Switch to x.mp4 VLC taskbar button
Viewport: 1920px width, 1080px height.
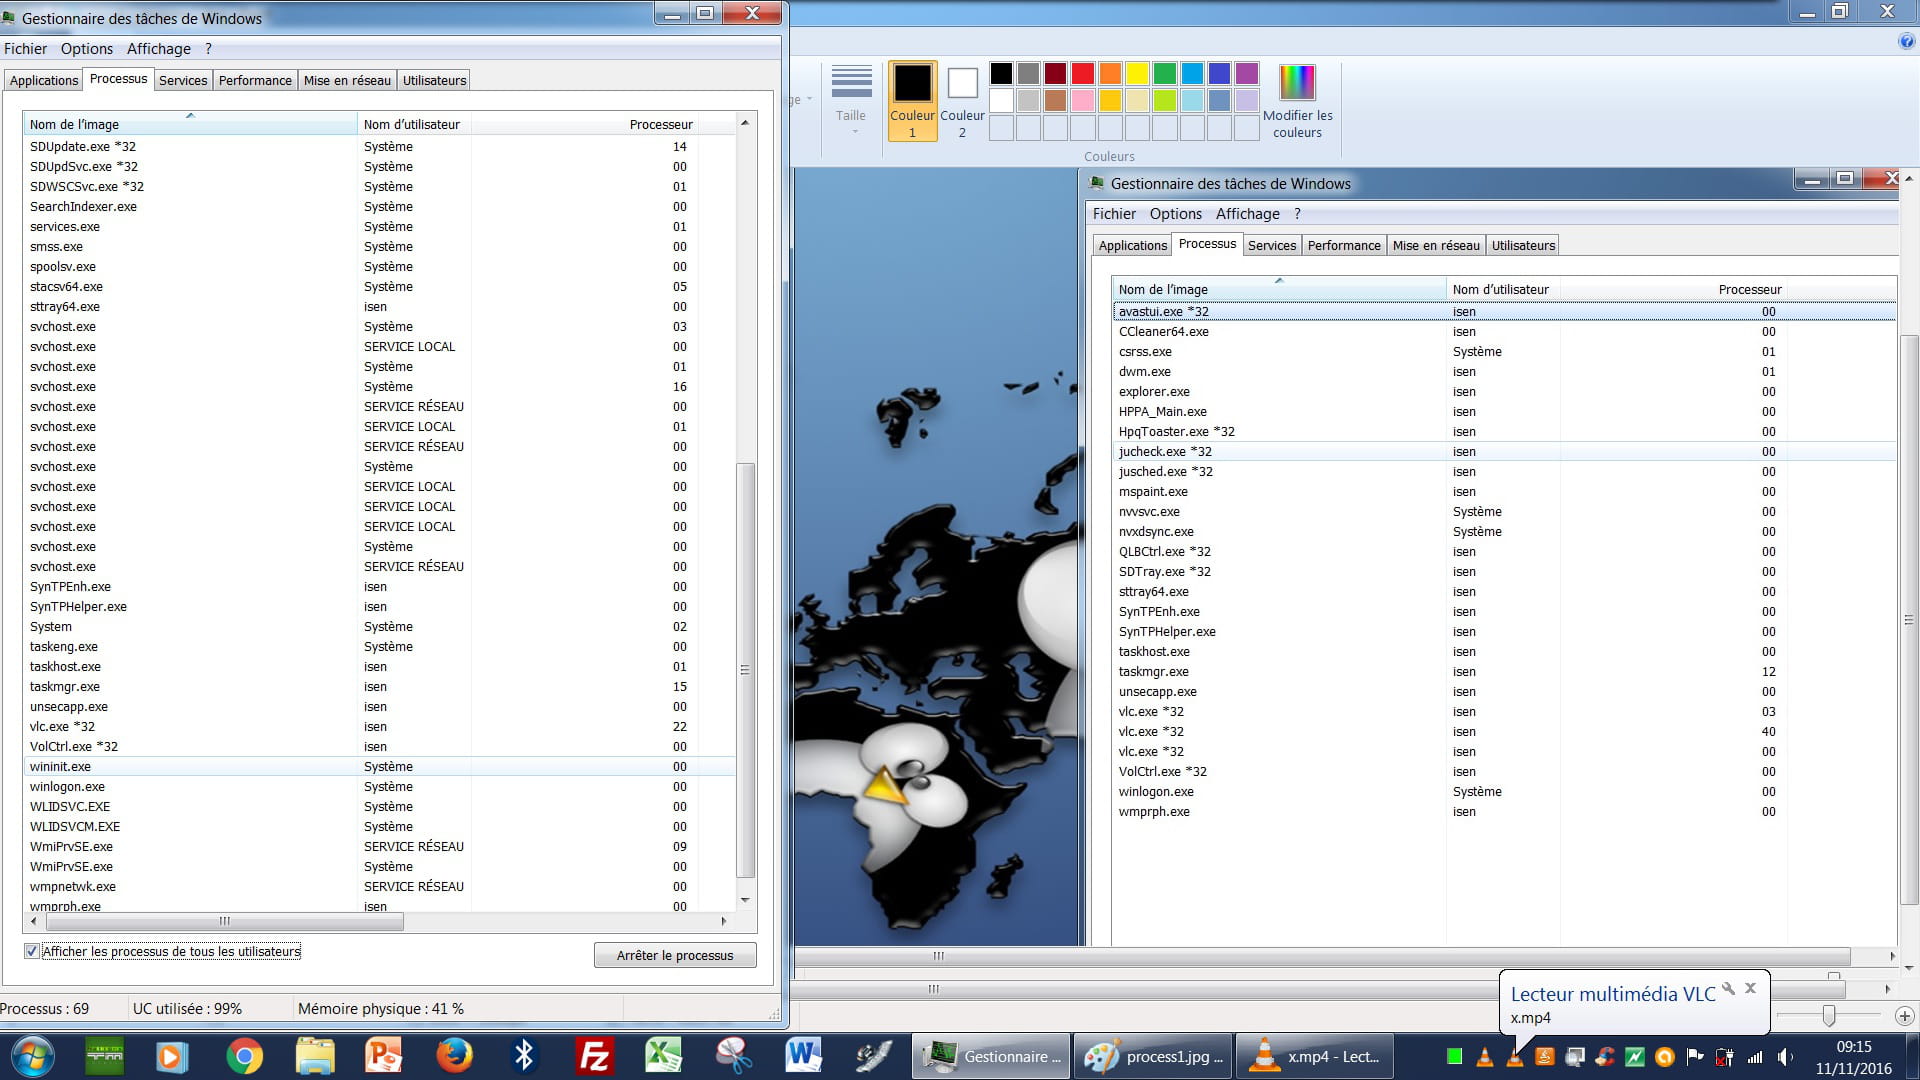[x=1315, y=1056]
